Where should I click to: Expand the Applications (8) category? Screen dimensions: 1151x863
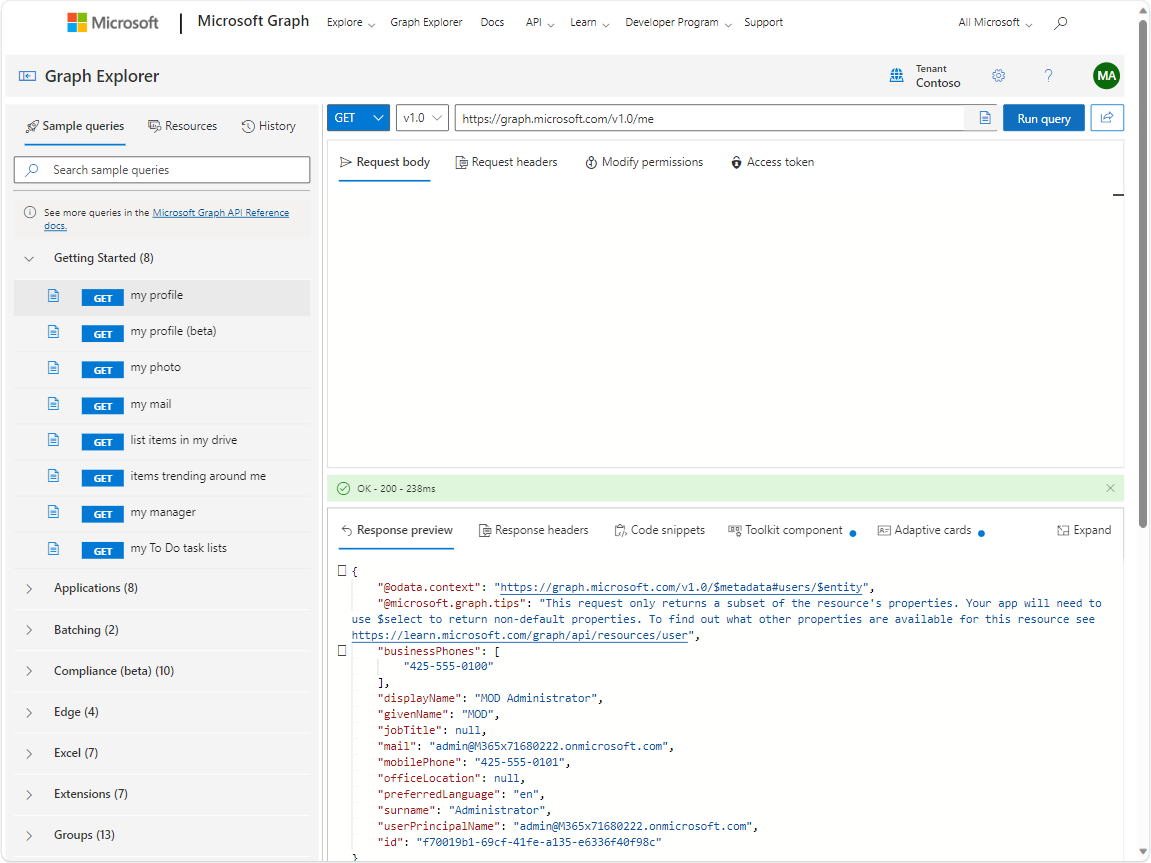tap(29, 589)
